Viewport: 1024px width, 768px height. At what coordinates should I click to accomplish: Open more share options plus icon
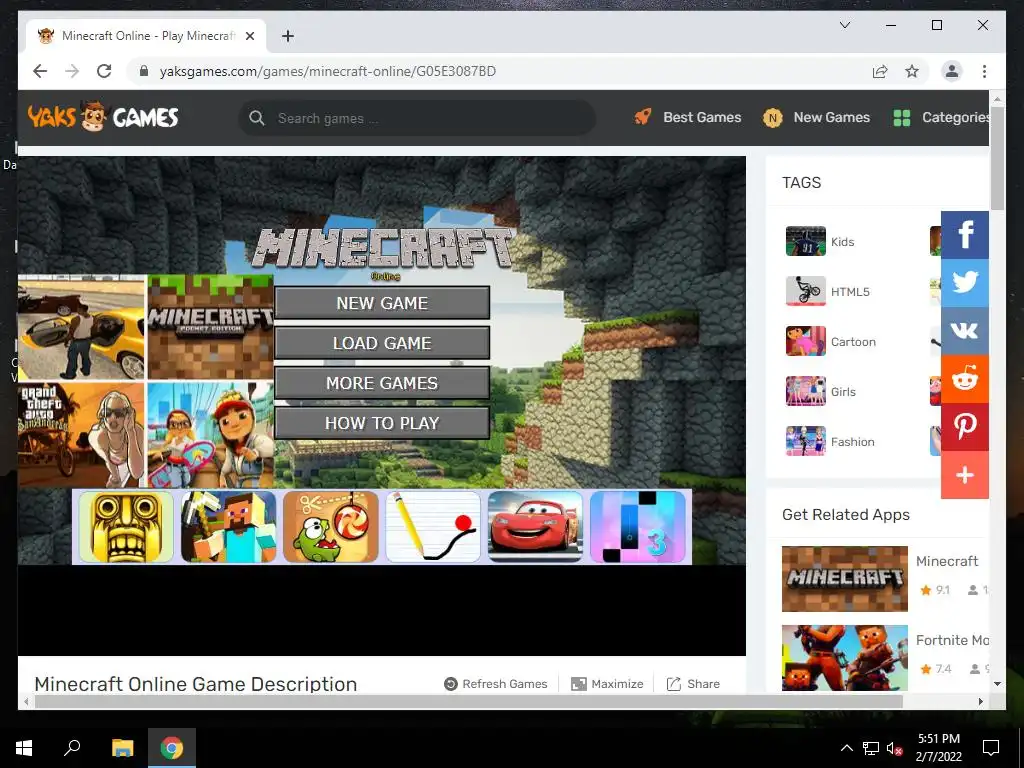(x=965, y=475)
